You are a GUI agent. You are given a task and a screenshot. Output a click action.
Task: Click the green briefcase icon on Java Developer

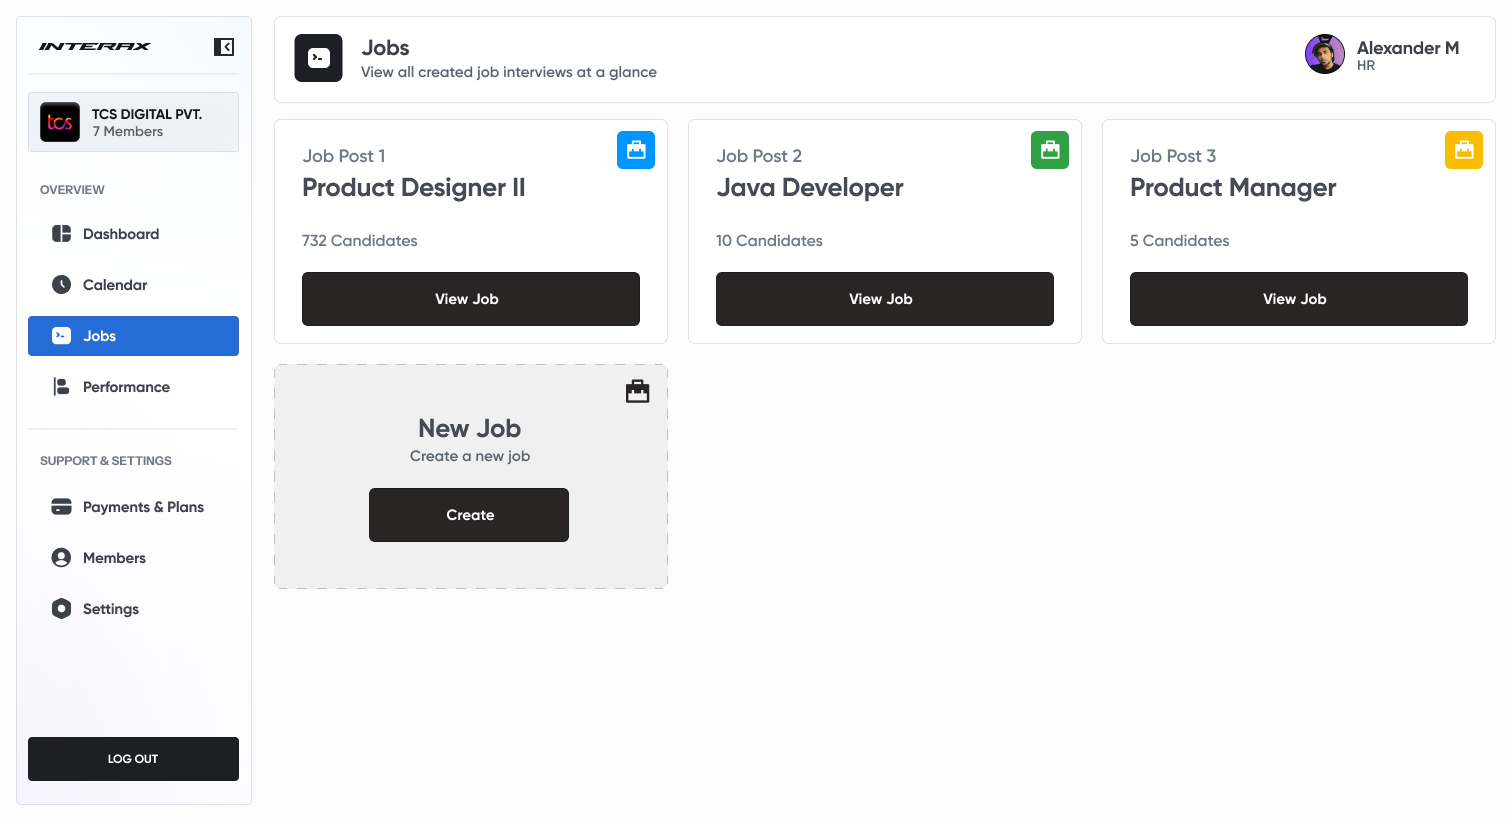pyautogui.click(x=1050, y=150)
